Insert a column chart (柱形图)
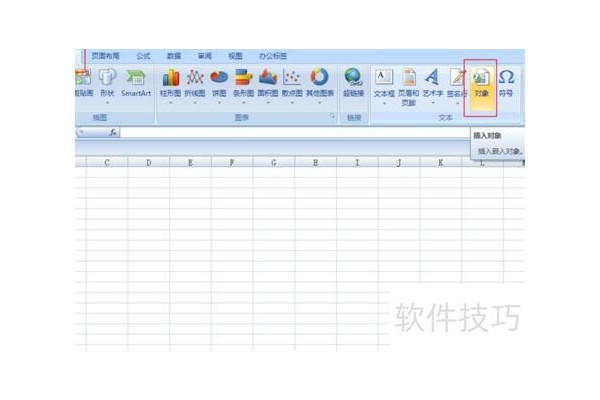The width and height of the screenshot is (600, 400). coord(170,86)
